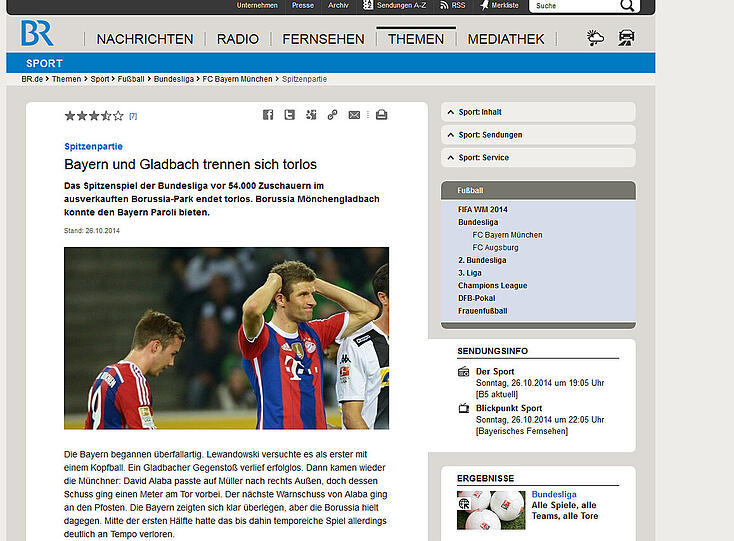This screenshot has width=734, height=541.
Task: Click the Fußball sidebar header
Action: (538, 190)
